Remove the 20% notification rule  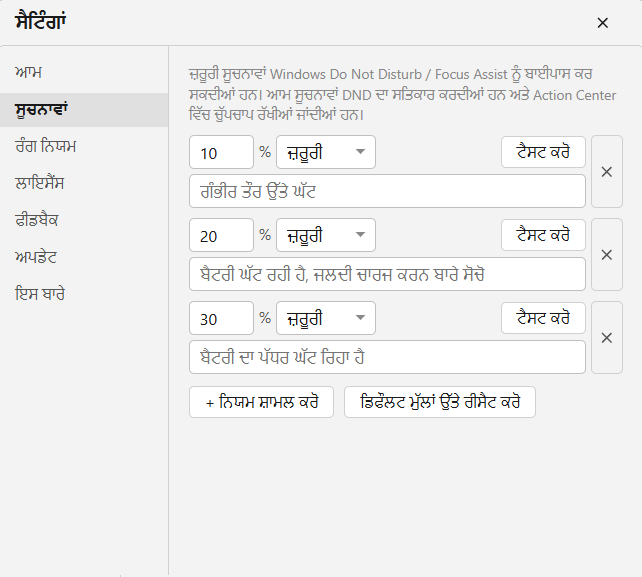coord(607,255)
